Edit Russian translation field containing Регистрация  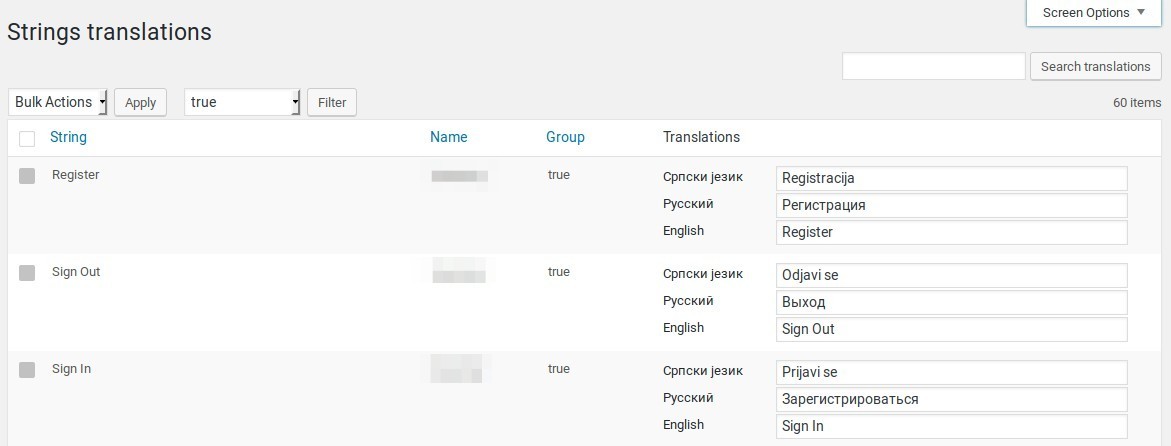pos(951,205)
